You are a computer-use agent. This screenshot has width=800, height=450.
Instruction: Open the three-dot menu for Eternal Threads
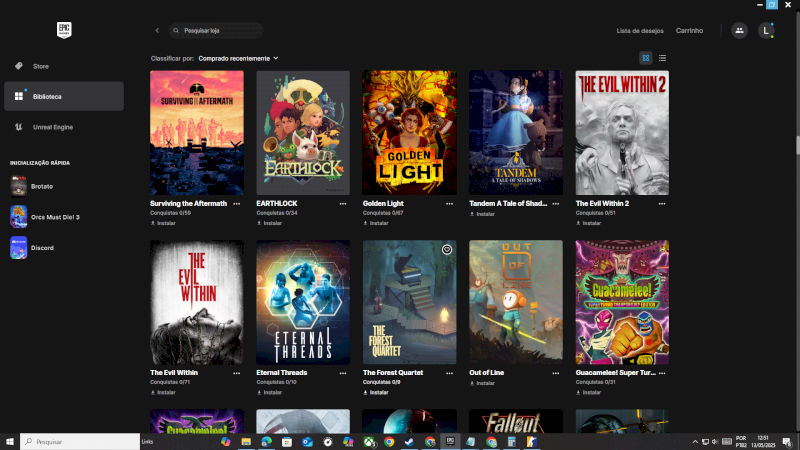point(343,373)
